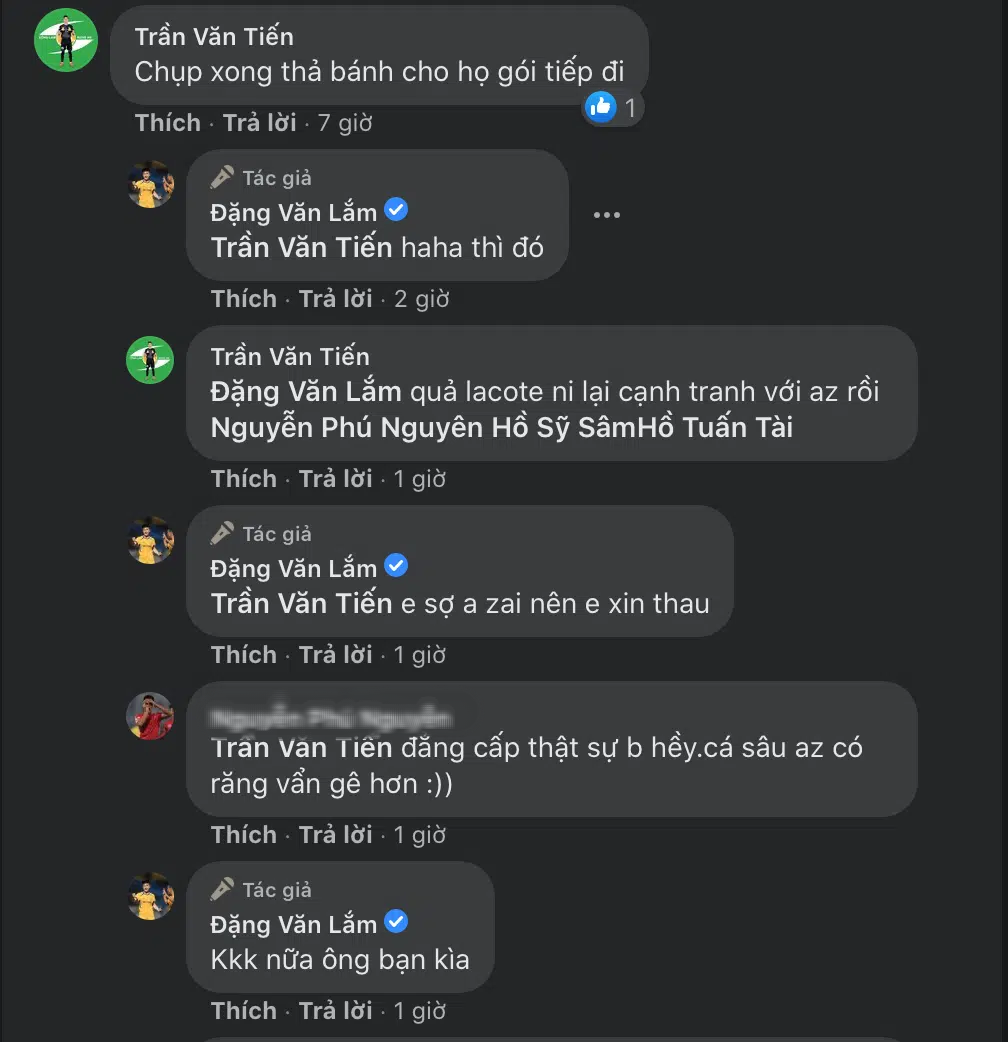This screenshot has height=1042, width=1008.
Task: Like the "Chụp xong thả bánh" comment via Thích
Action: (168, 123)
